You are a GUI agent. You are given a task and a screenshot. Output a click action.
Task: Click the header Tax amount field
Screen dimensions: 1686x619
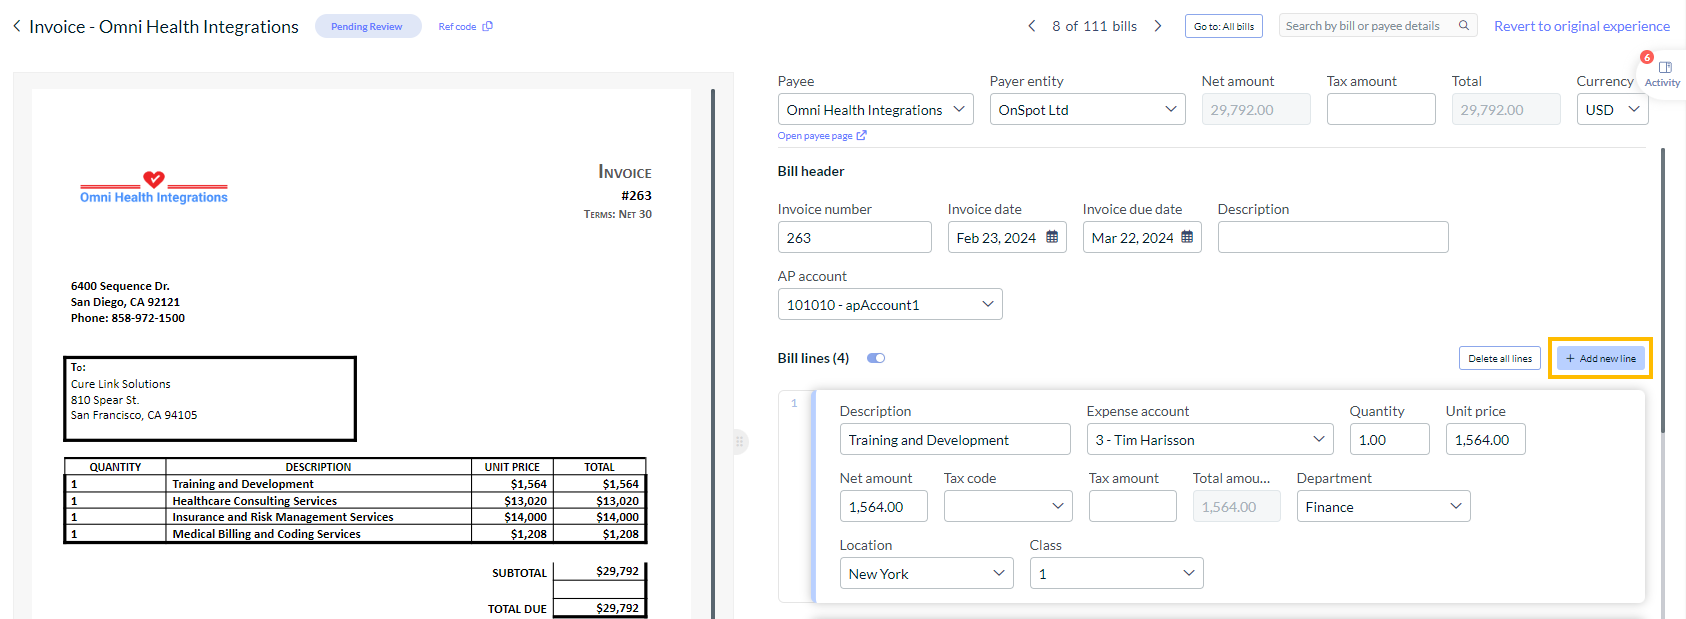[x=1381, y=109]
